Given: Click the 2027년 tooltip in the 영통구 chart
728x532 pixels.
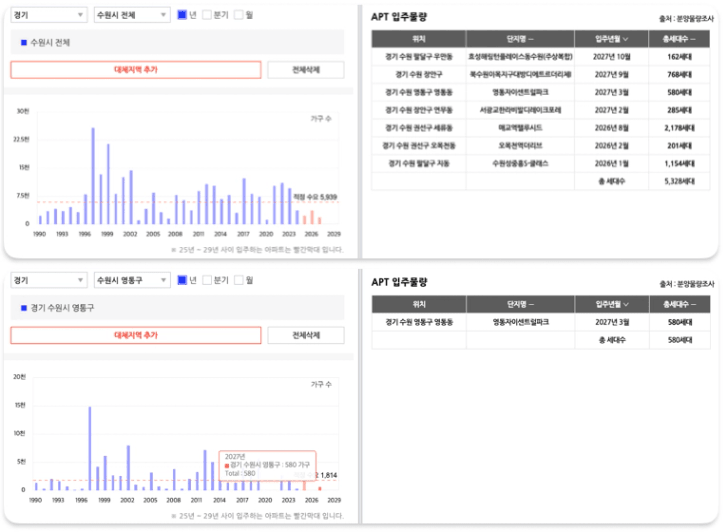Looking at the screenshot, I should point(267,465).
